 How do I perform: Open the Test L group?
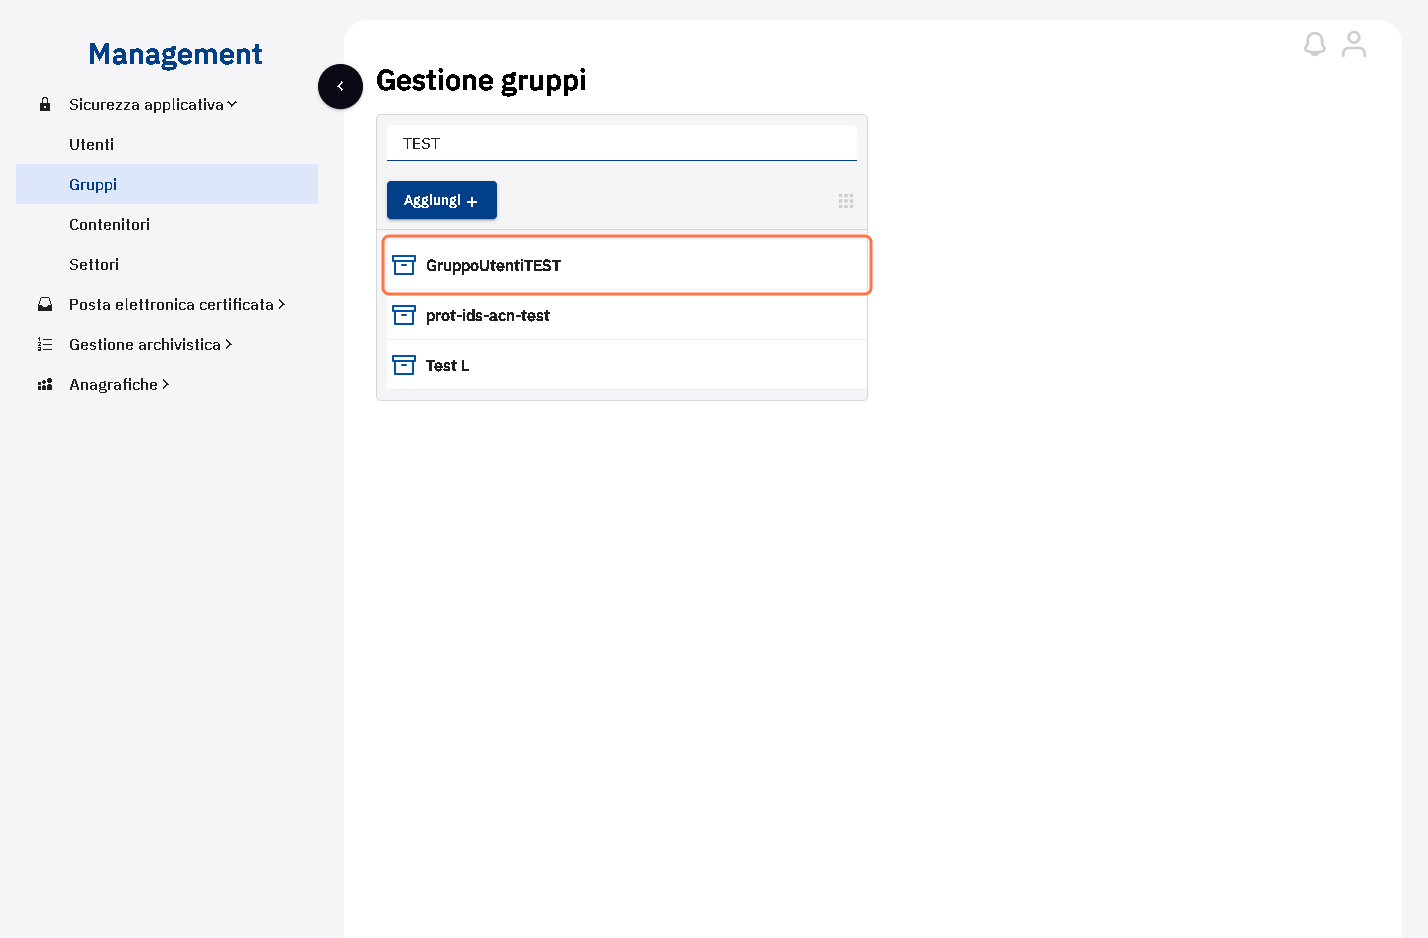pos(627,365)
